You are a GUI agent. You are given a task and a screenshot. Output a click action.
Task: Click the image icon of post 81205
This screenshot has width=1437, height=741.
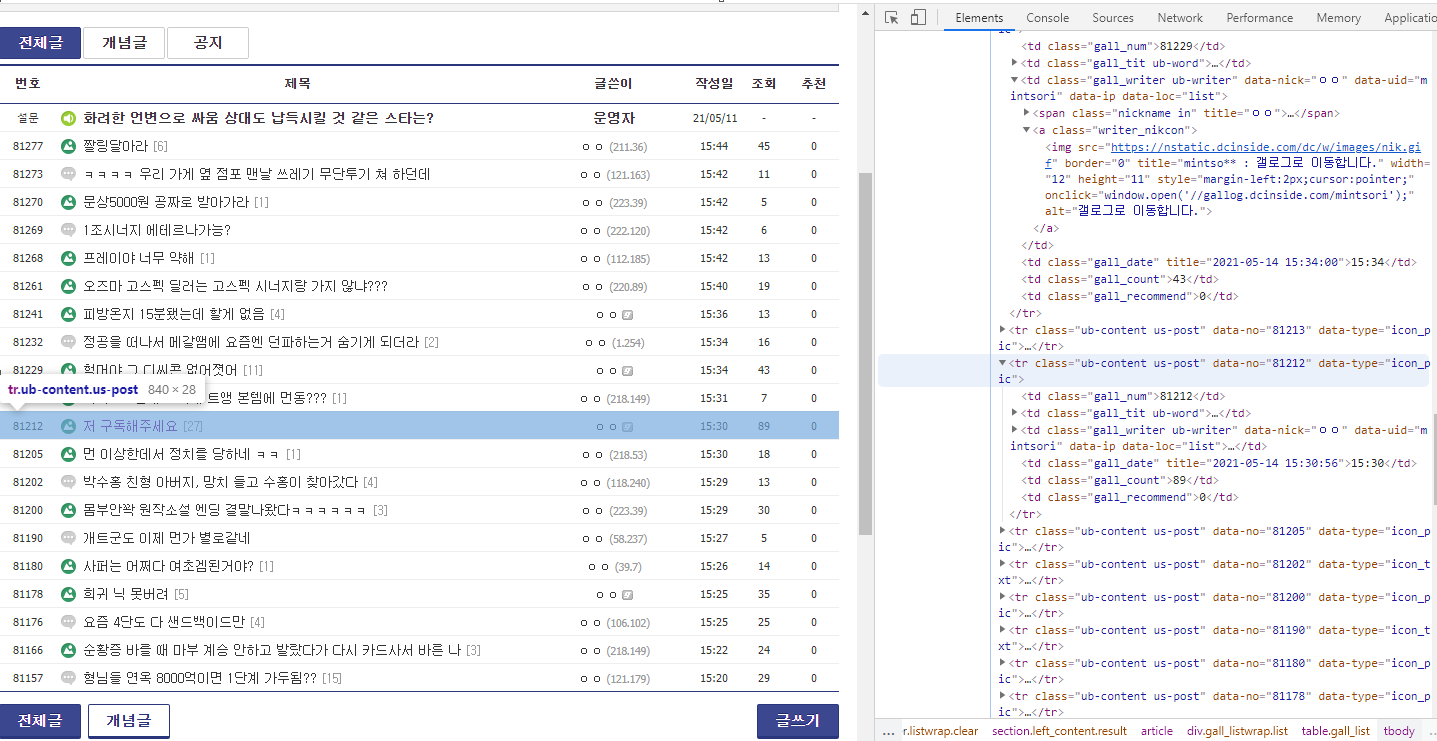68,454
